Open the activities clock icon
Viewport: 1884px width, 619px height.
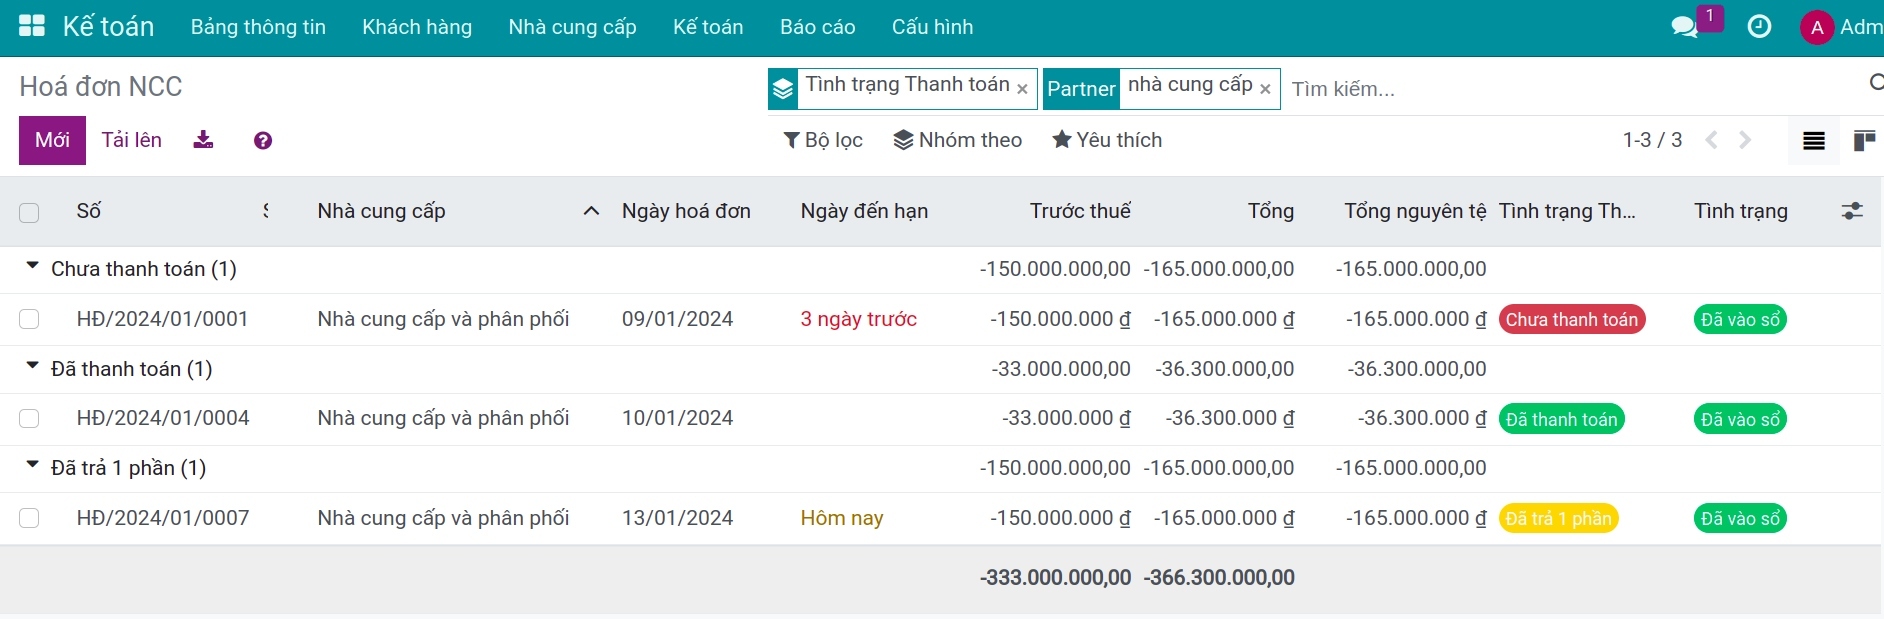point(1759,27)
